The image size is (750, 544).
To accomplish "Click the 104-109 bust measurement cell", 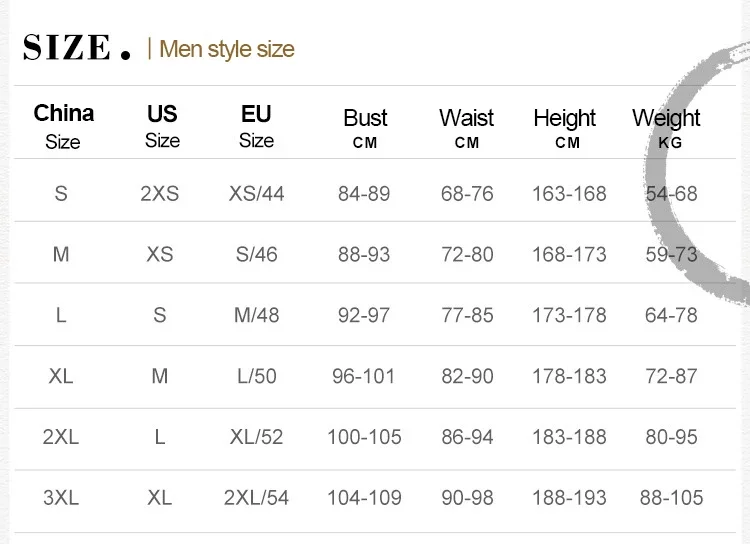I will point(364,498).
